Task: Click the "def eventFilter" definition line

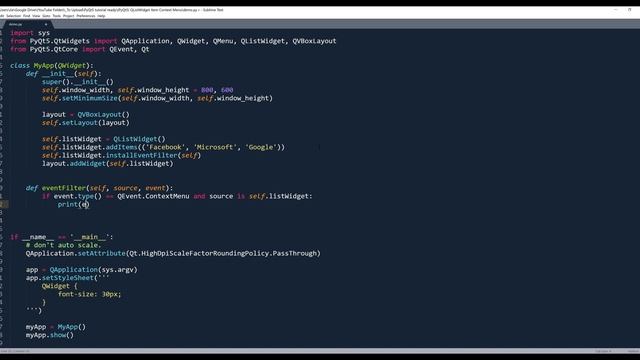Action: 100,188
